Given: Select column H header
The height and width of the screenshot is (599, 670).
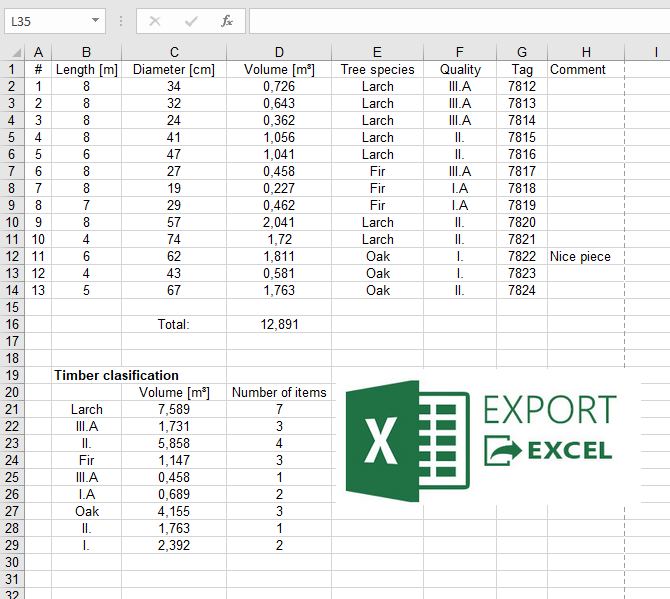Looking at the screenshot, I should (x=586, y=52).
